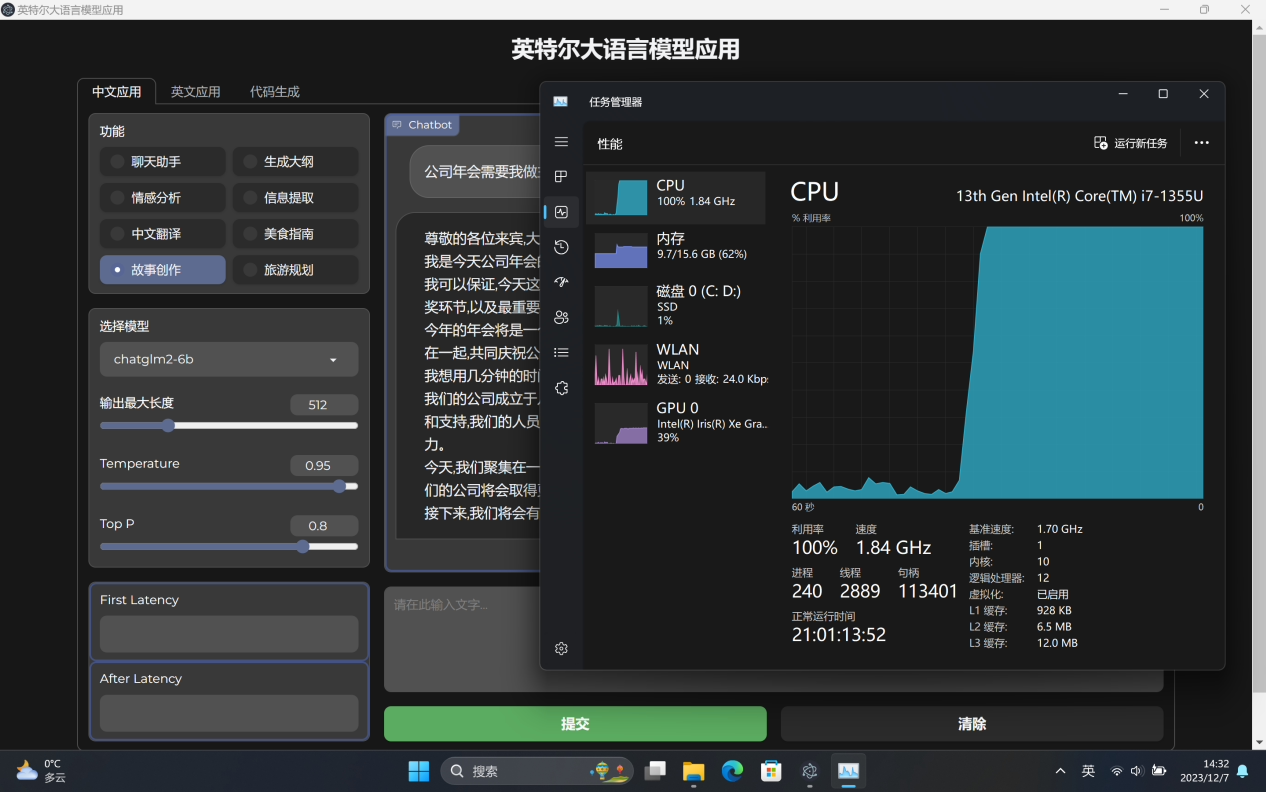Image resolution: width=1266 pixels, height=792 pixels.
Task: Adjust the Temperature slider handle
Action: 339,487
